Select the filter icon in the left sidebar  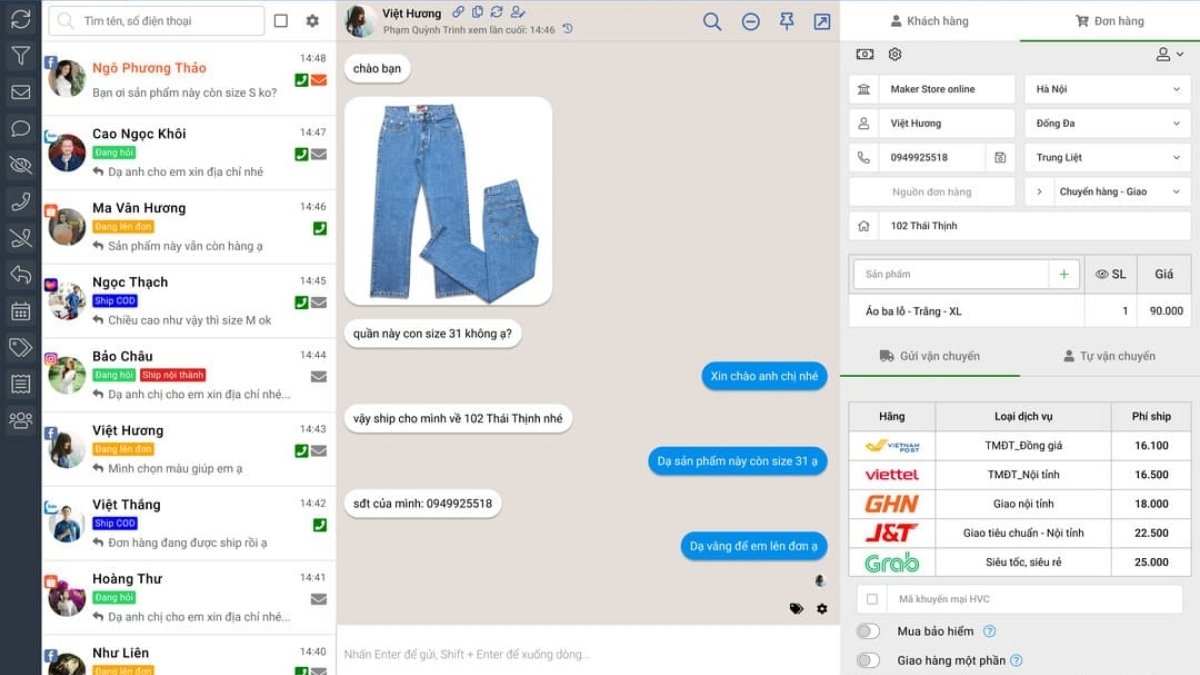21,56
